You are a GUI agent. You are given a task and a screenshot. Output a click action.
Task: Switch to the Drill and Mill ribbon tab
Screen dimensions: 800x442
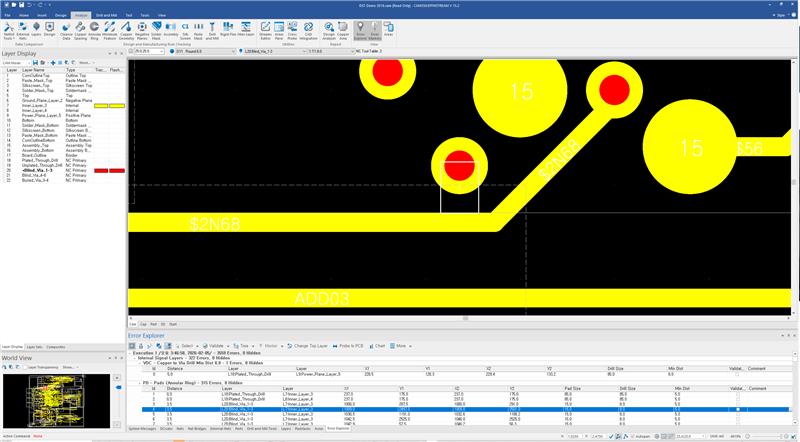(107, 15)
